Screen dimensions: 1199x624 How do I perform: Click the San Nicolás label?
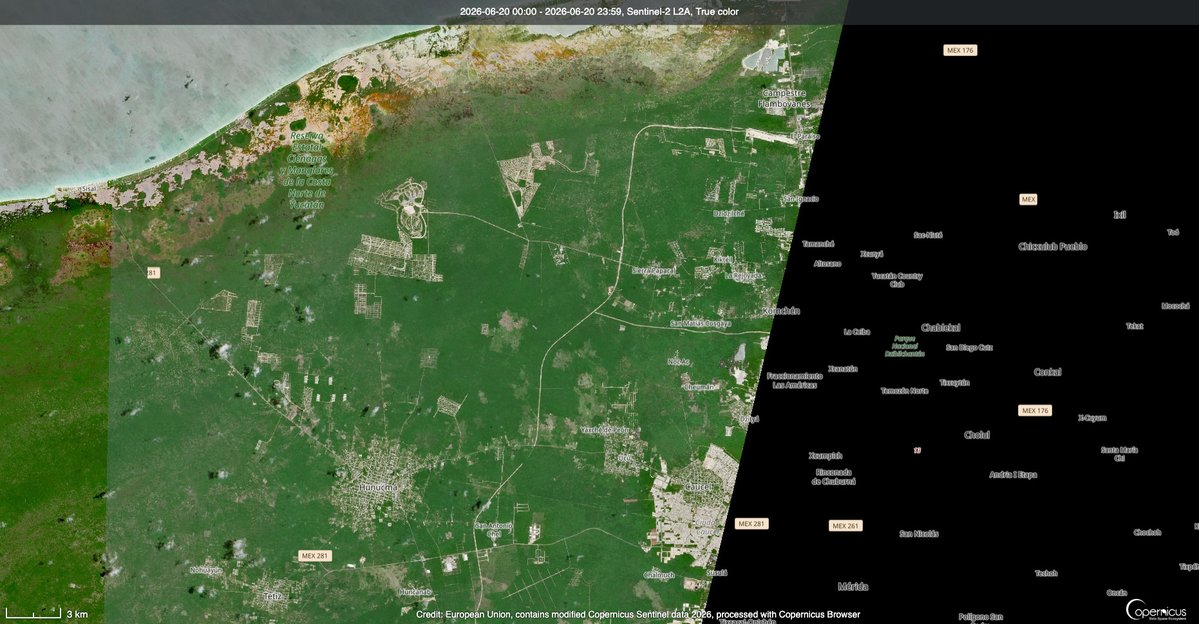click(918, 534)
